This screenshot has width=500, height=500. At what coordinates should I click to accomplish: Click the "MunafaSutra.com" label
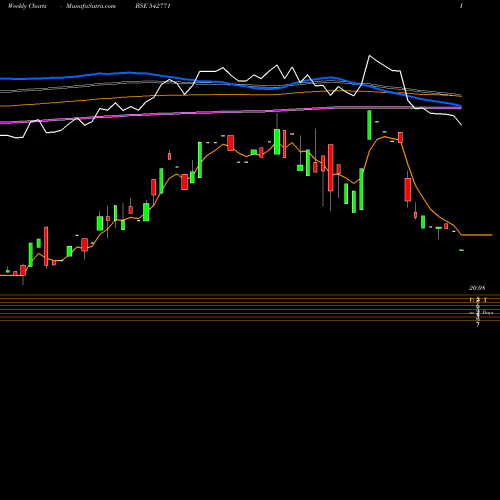91,6
